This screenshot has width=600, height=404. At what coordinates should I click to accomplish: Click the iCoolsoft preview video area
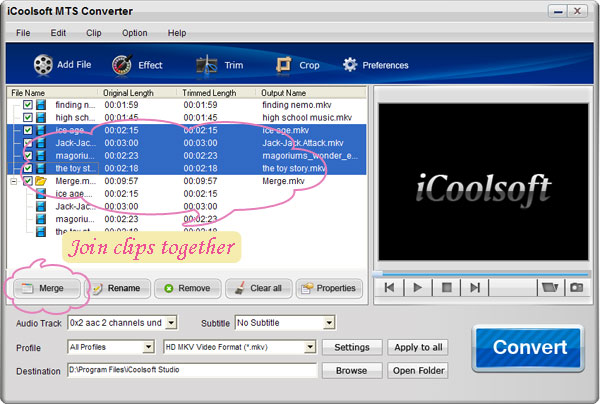point(483,182)
